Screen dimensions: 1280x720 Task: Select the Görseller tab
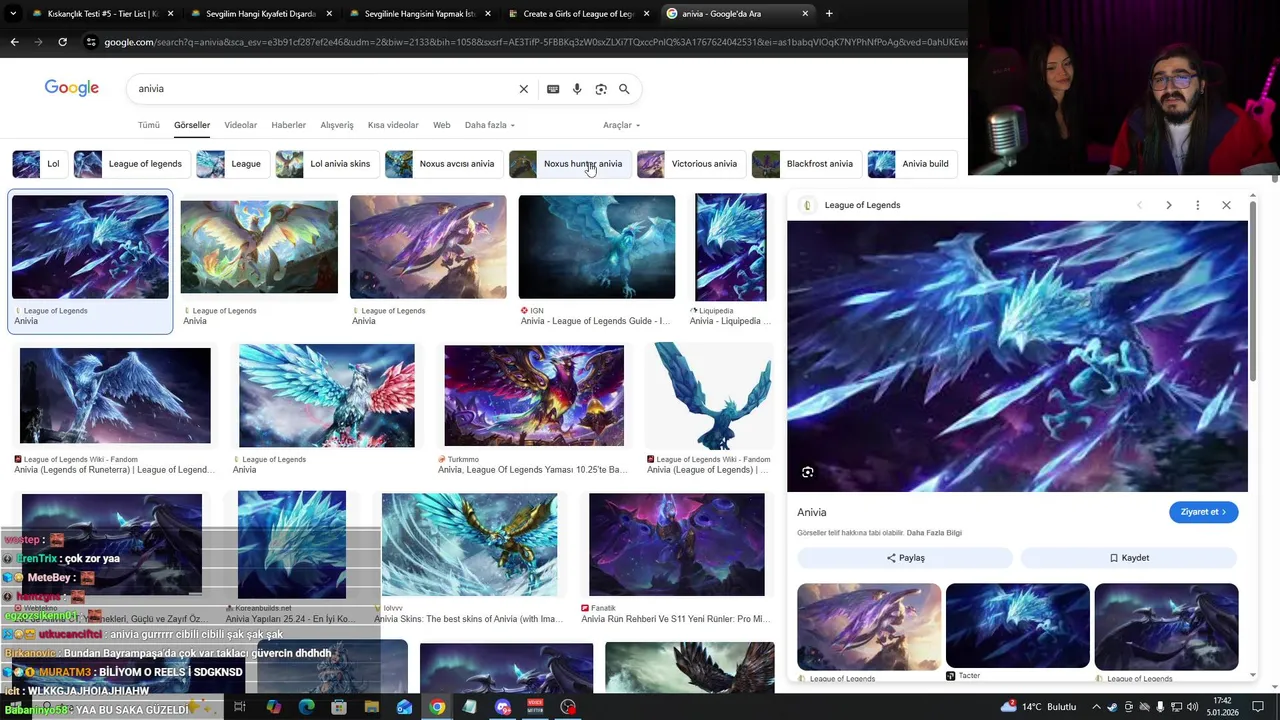[x=192, y=125]
